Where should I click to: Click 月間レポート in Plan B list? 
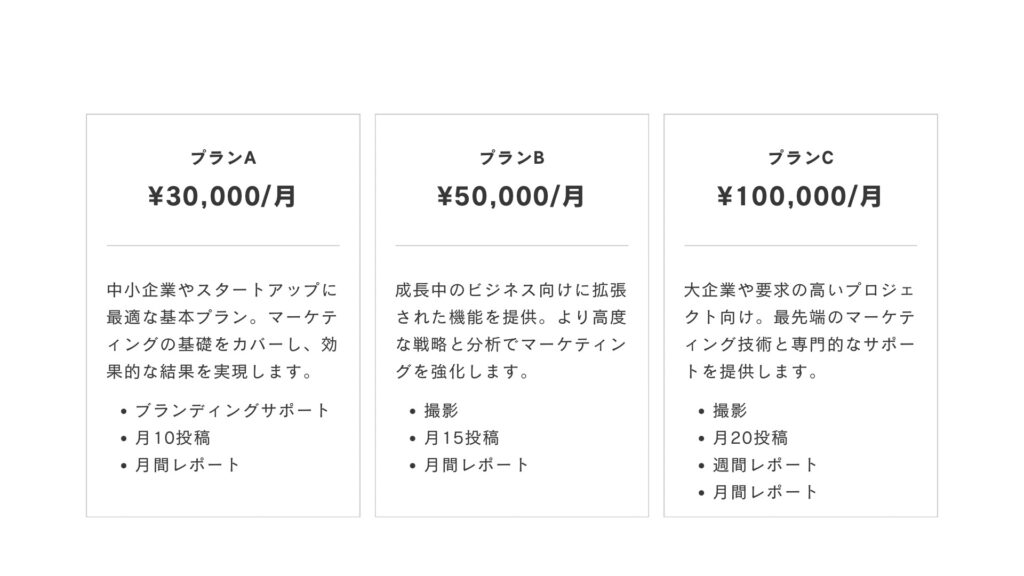[x=476, y=465]
